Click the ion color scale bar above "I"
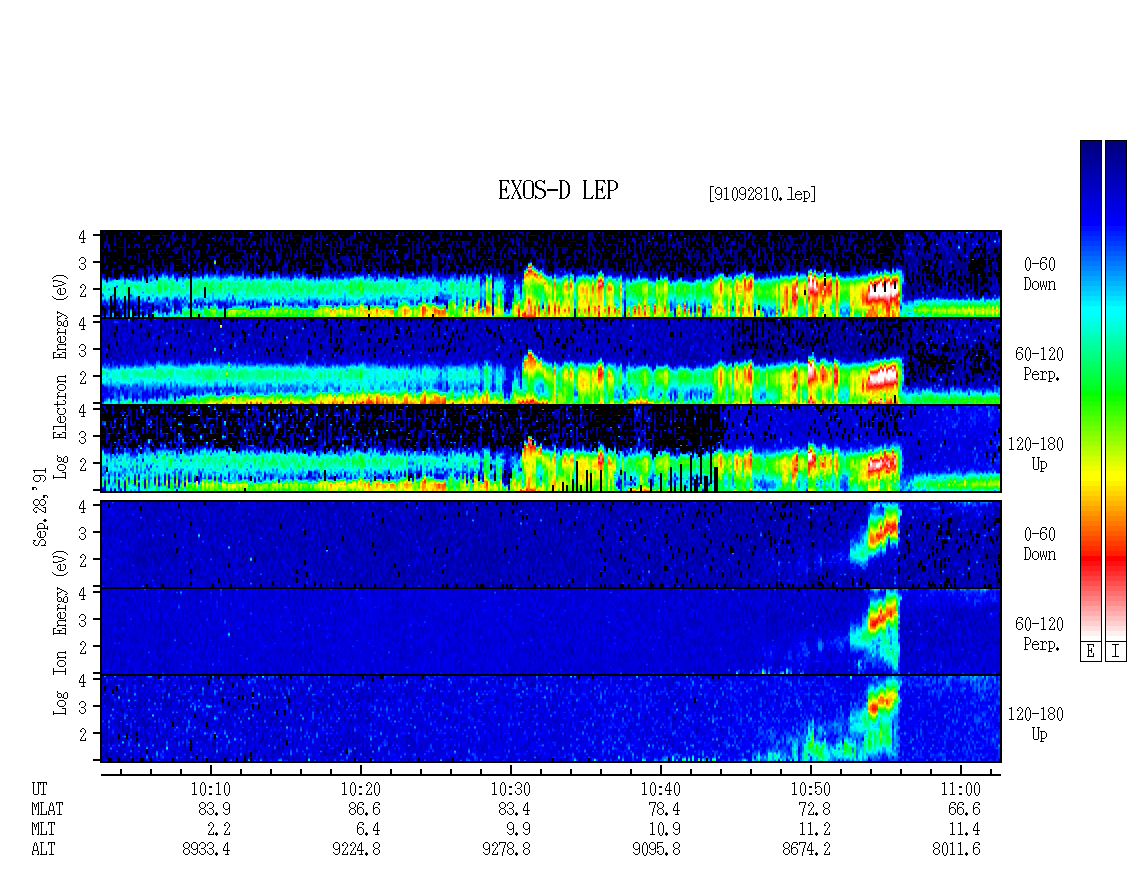Screen dimensions: 1130x875 pyautogui.click(x=1116, y=390)
